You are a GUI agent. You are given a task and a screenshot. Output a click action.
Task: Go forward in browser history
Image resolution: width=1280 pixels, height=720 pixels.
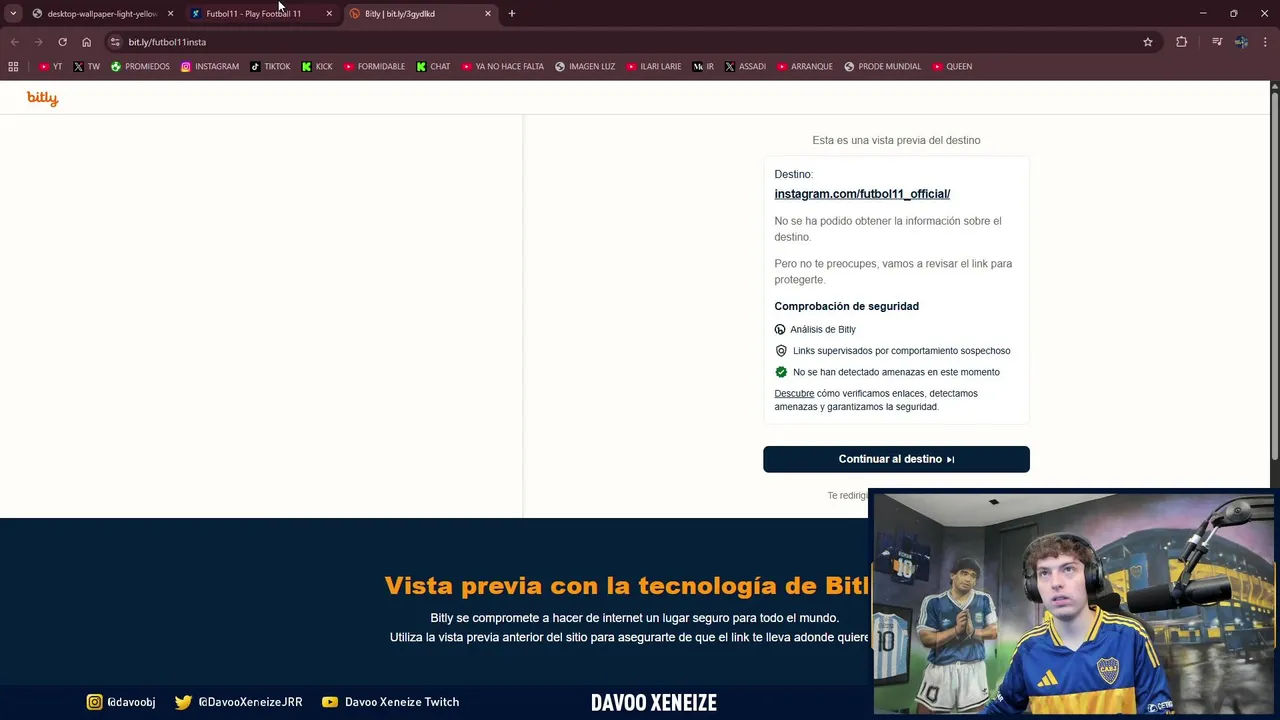tap(38, 42)
